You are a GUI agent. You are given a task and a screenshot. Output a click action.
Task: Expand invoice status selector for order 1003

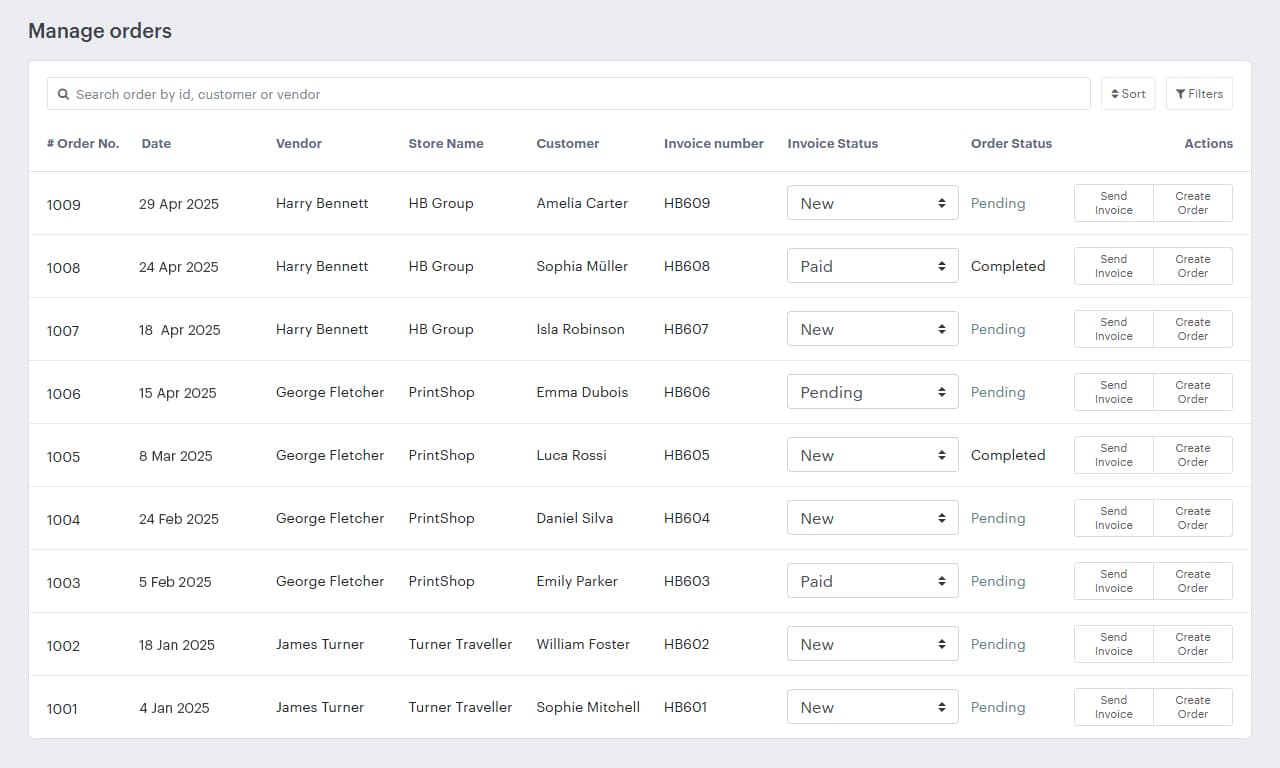tap(871, 581)
